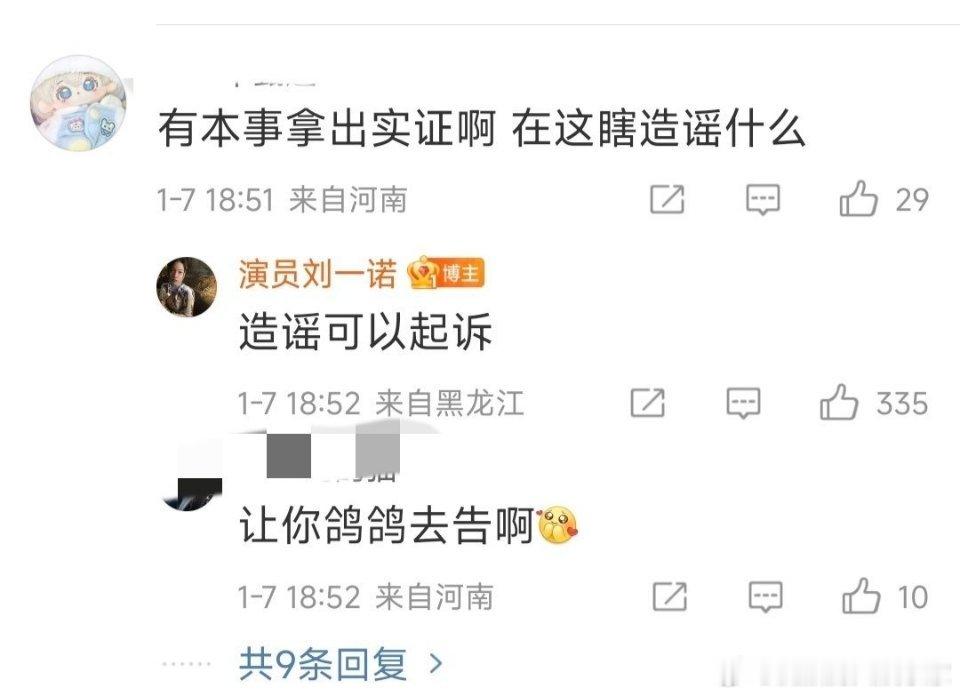Tap the 博主 badge beside 演员刘一诺

(462, 273)
